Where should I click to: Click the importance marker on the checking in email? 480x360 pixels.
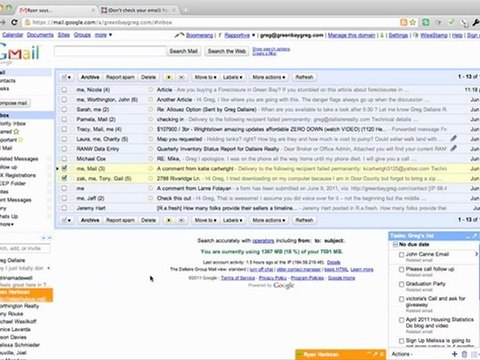[150, 119]
